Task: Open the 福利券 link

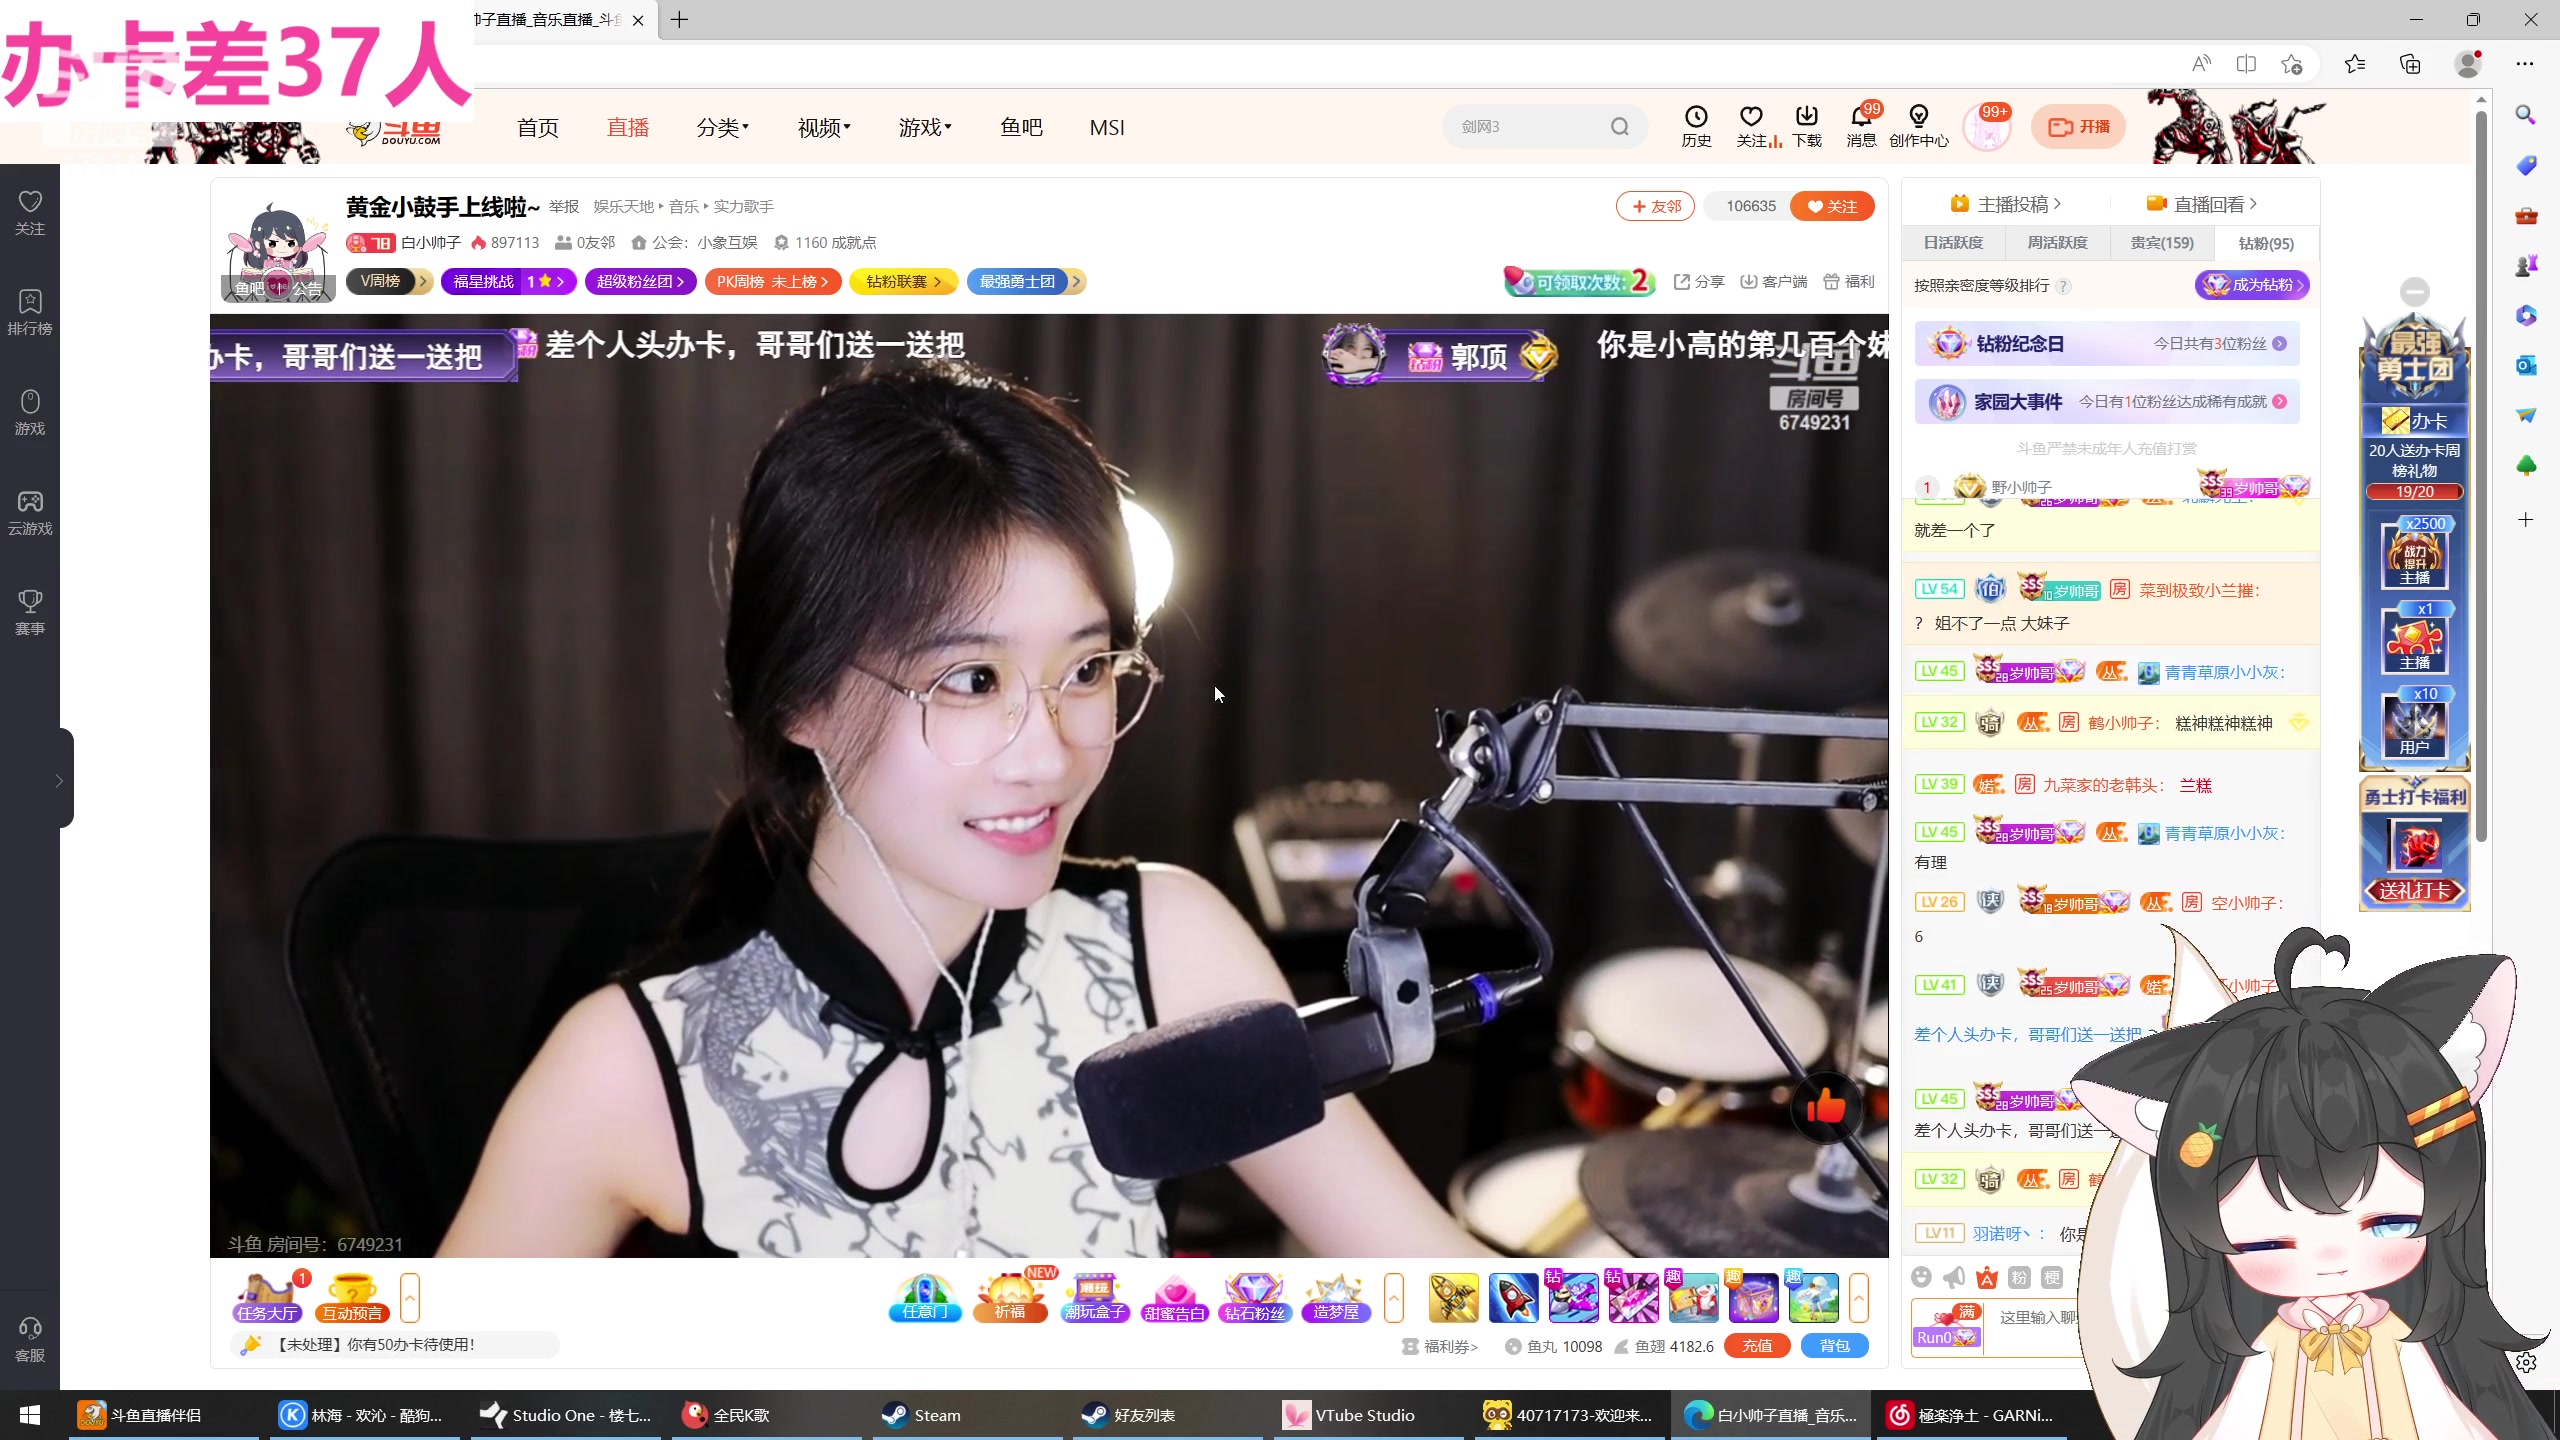Action: coord(1447,1346)
